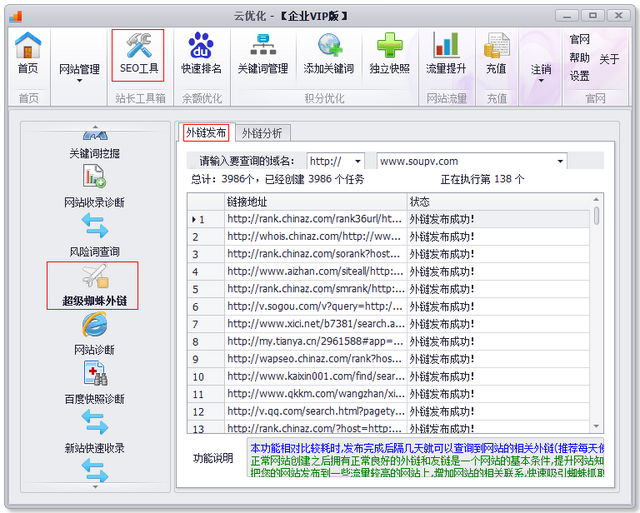Screen dimensions: 640x513
Task: Click the row header number 5
Action: click(x=206, y=289)
